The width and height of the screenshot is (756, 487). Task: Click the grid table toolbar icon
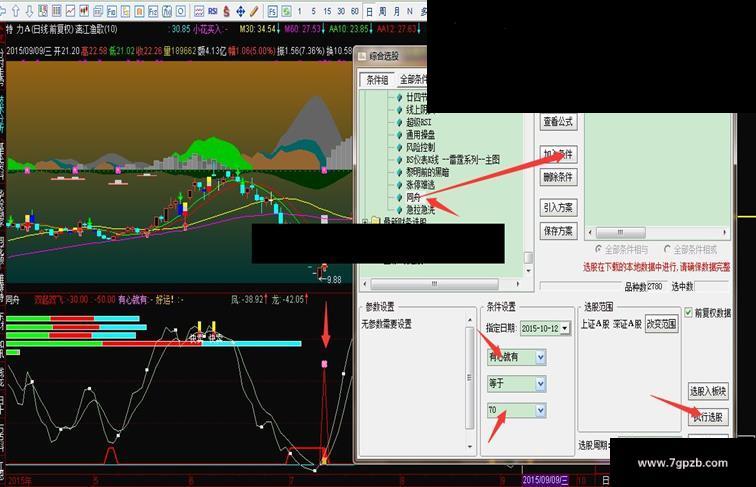tap(56, 11)
